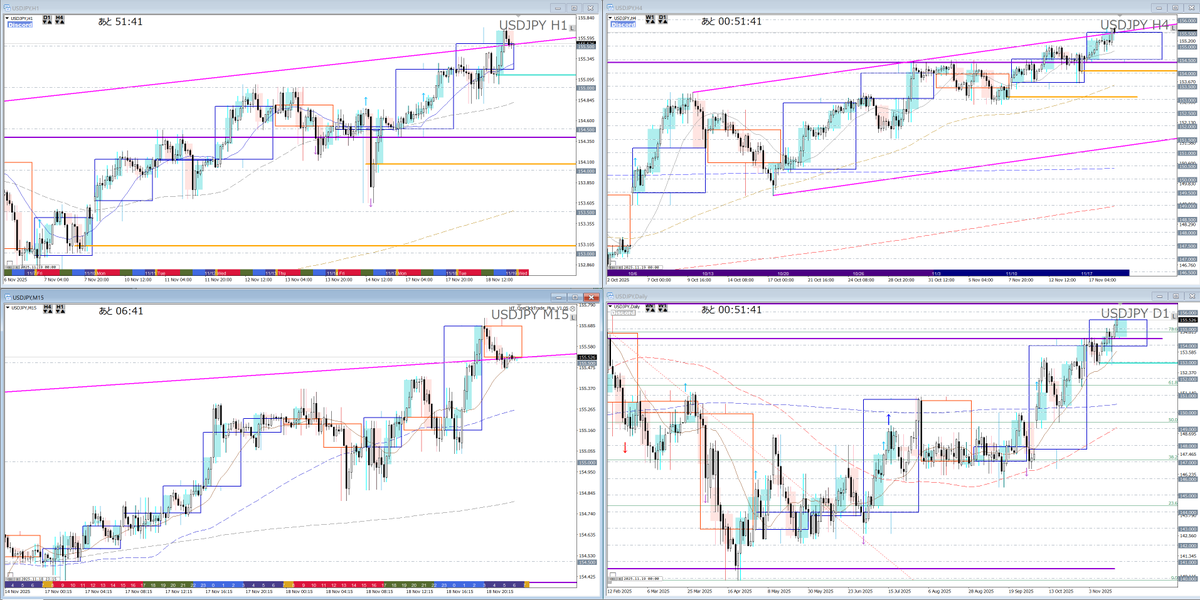Click the chart icon in USDJPY,M15 title bar
This screenshot has width=1200, height=600.
coord(6,297)
